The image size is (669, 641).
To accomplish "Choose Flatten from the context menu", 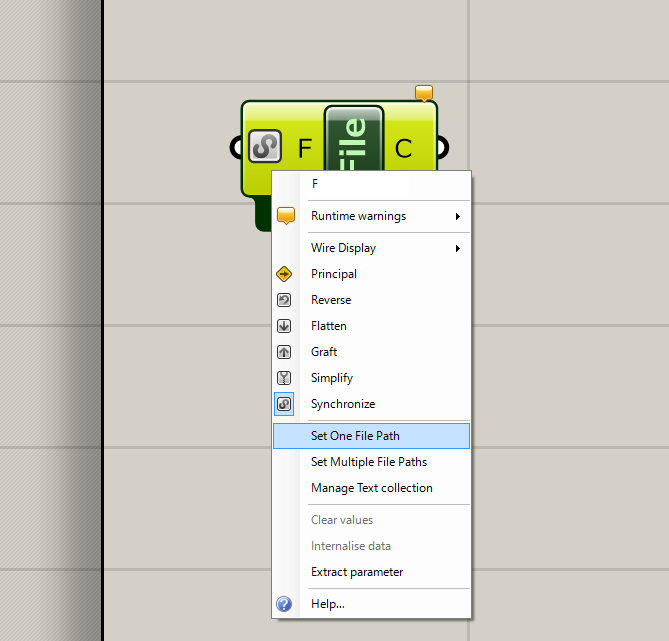I will coord(371,326).
